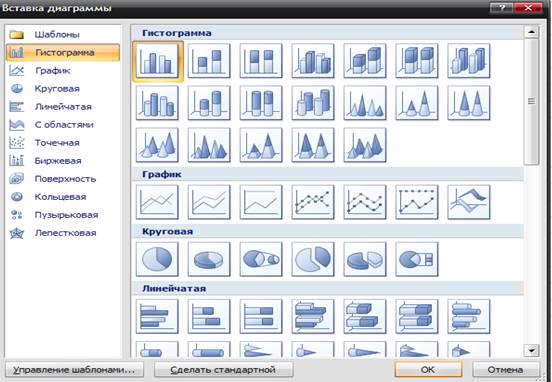Pick the 3-D 100% stacked bar chart
Screen dimensions: 552x382
(417, 316)
